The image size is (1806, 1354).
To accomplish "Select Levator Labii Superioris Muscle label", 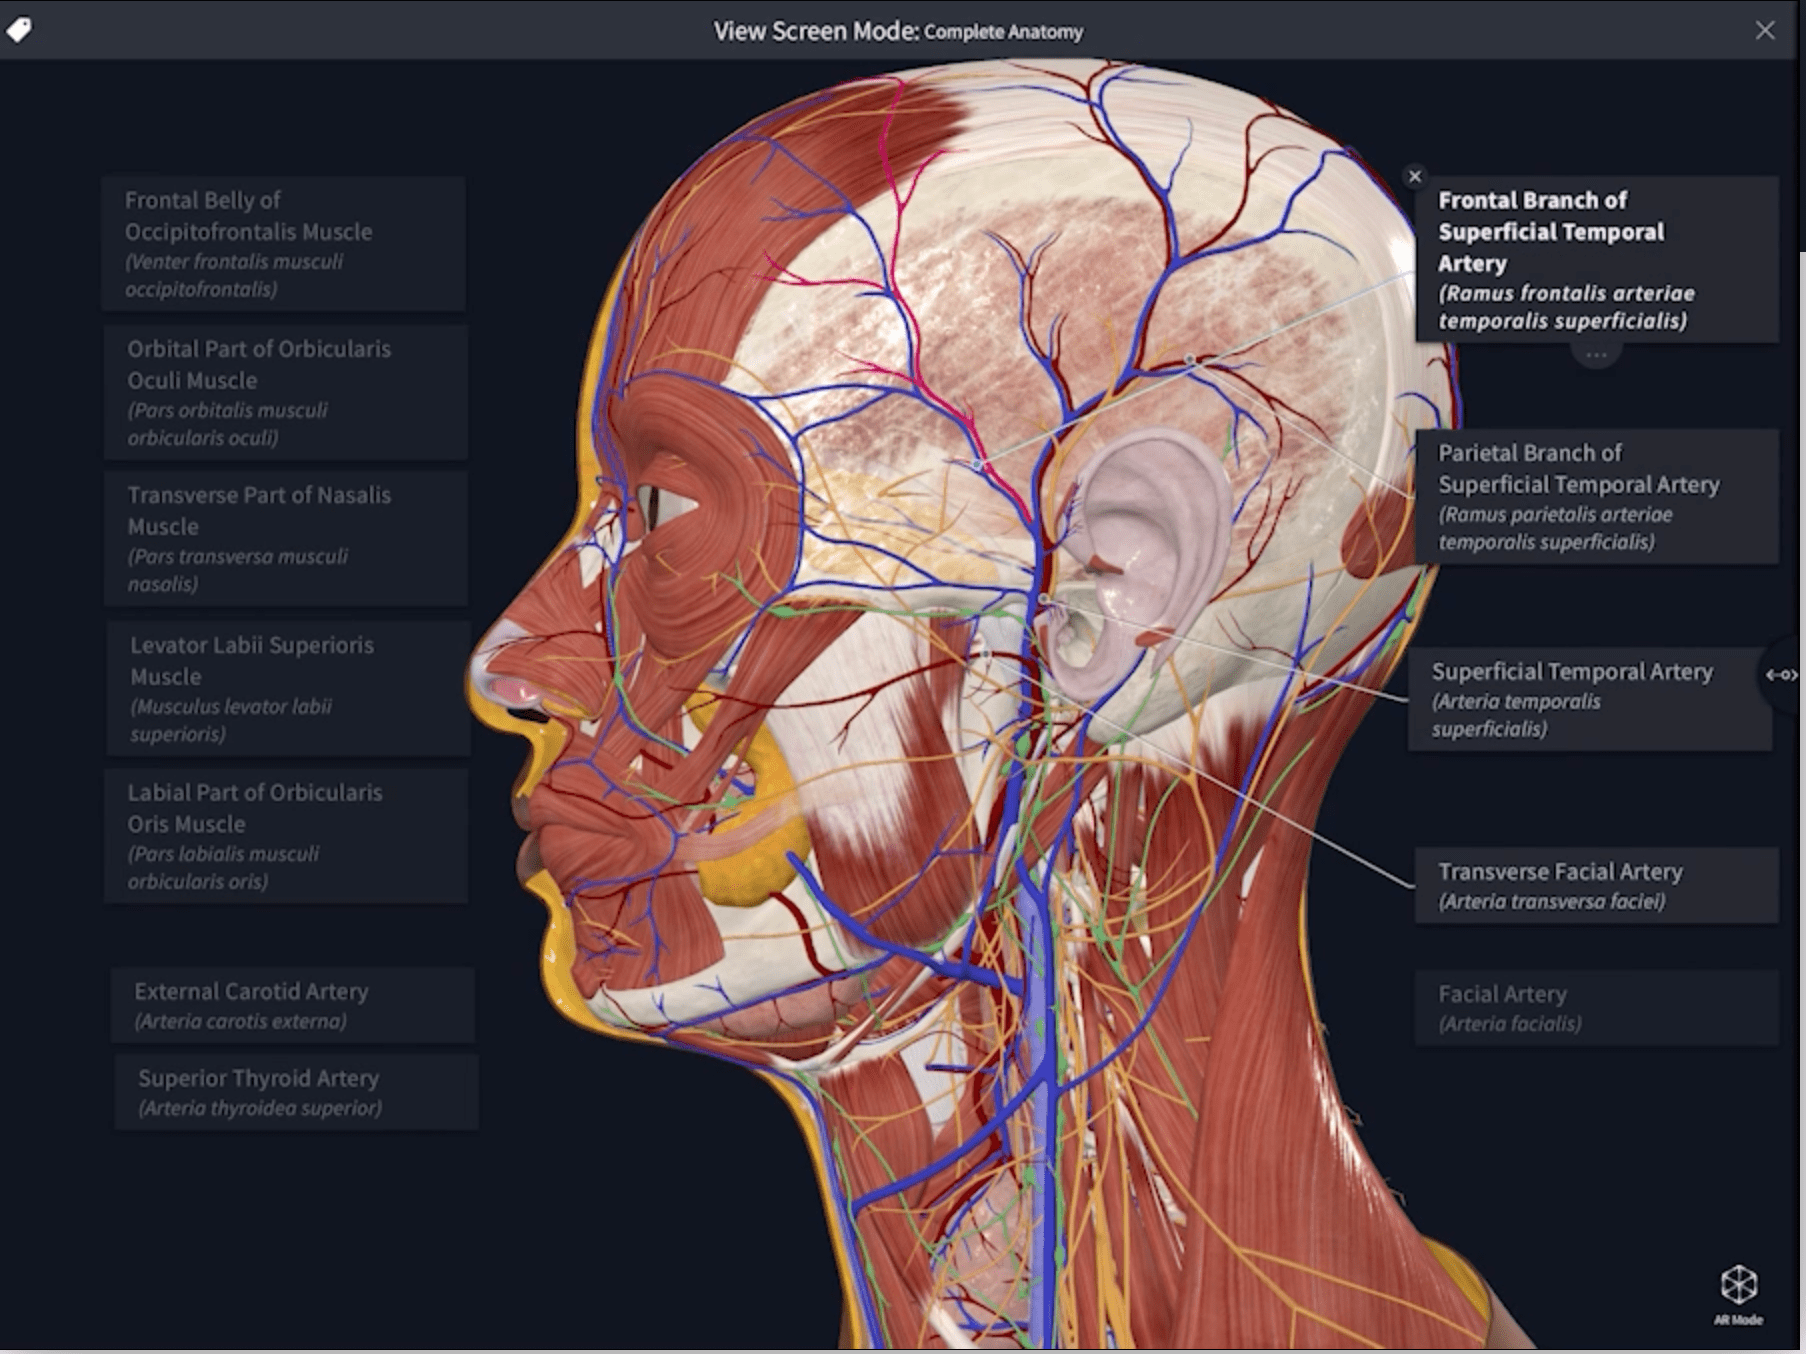I will [x=288, y=688].
